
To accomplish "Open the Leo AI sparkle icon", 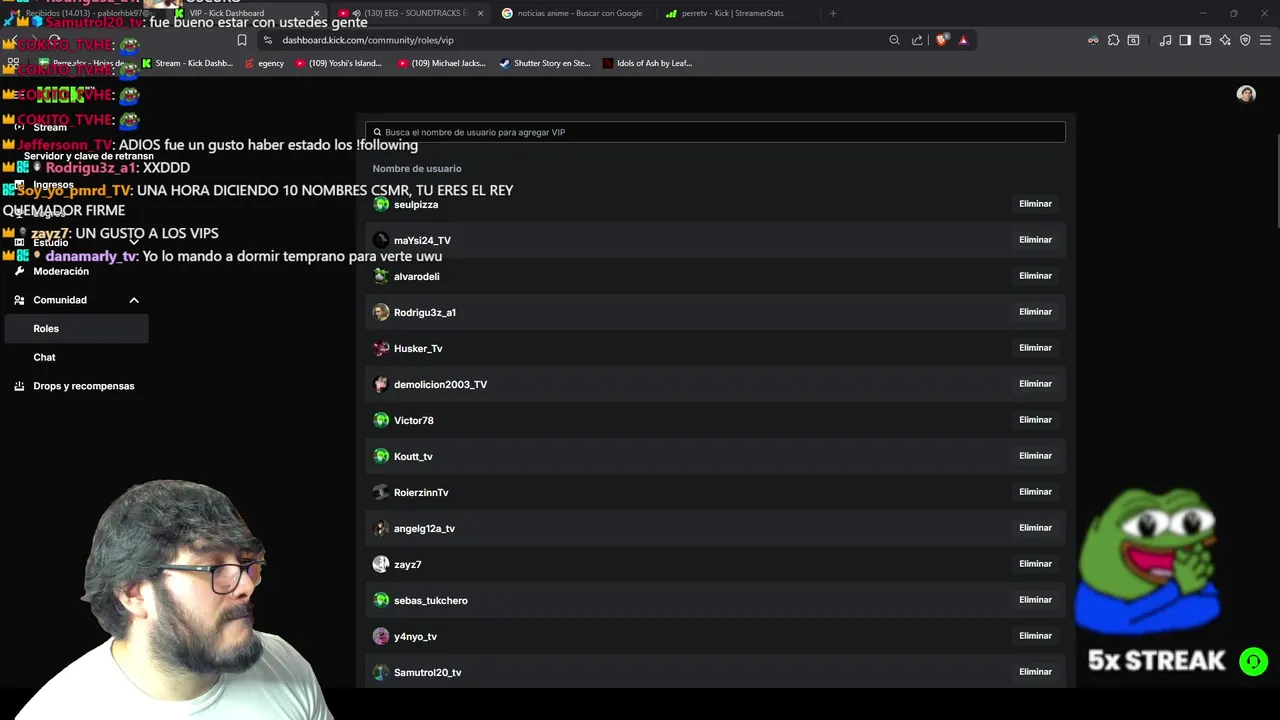I will coord(1225,40).
